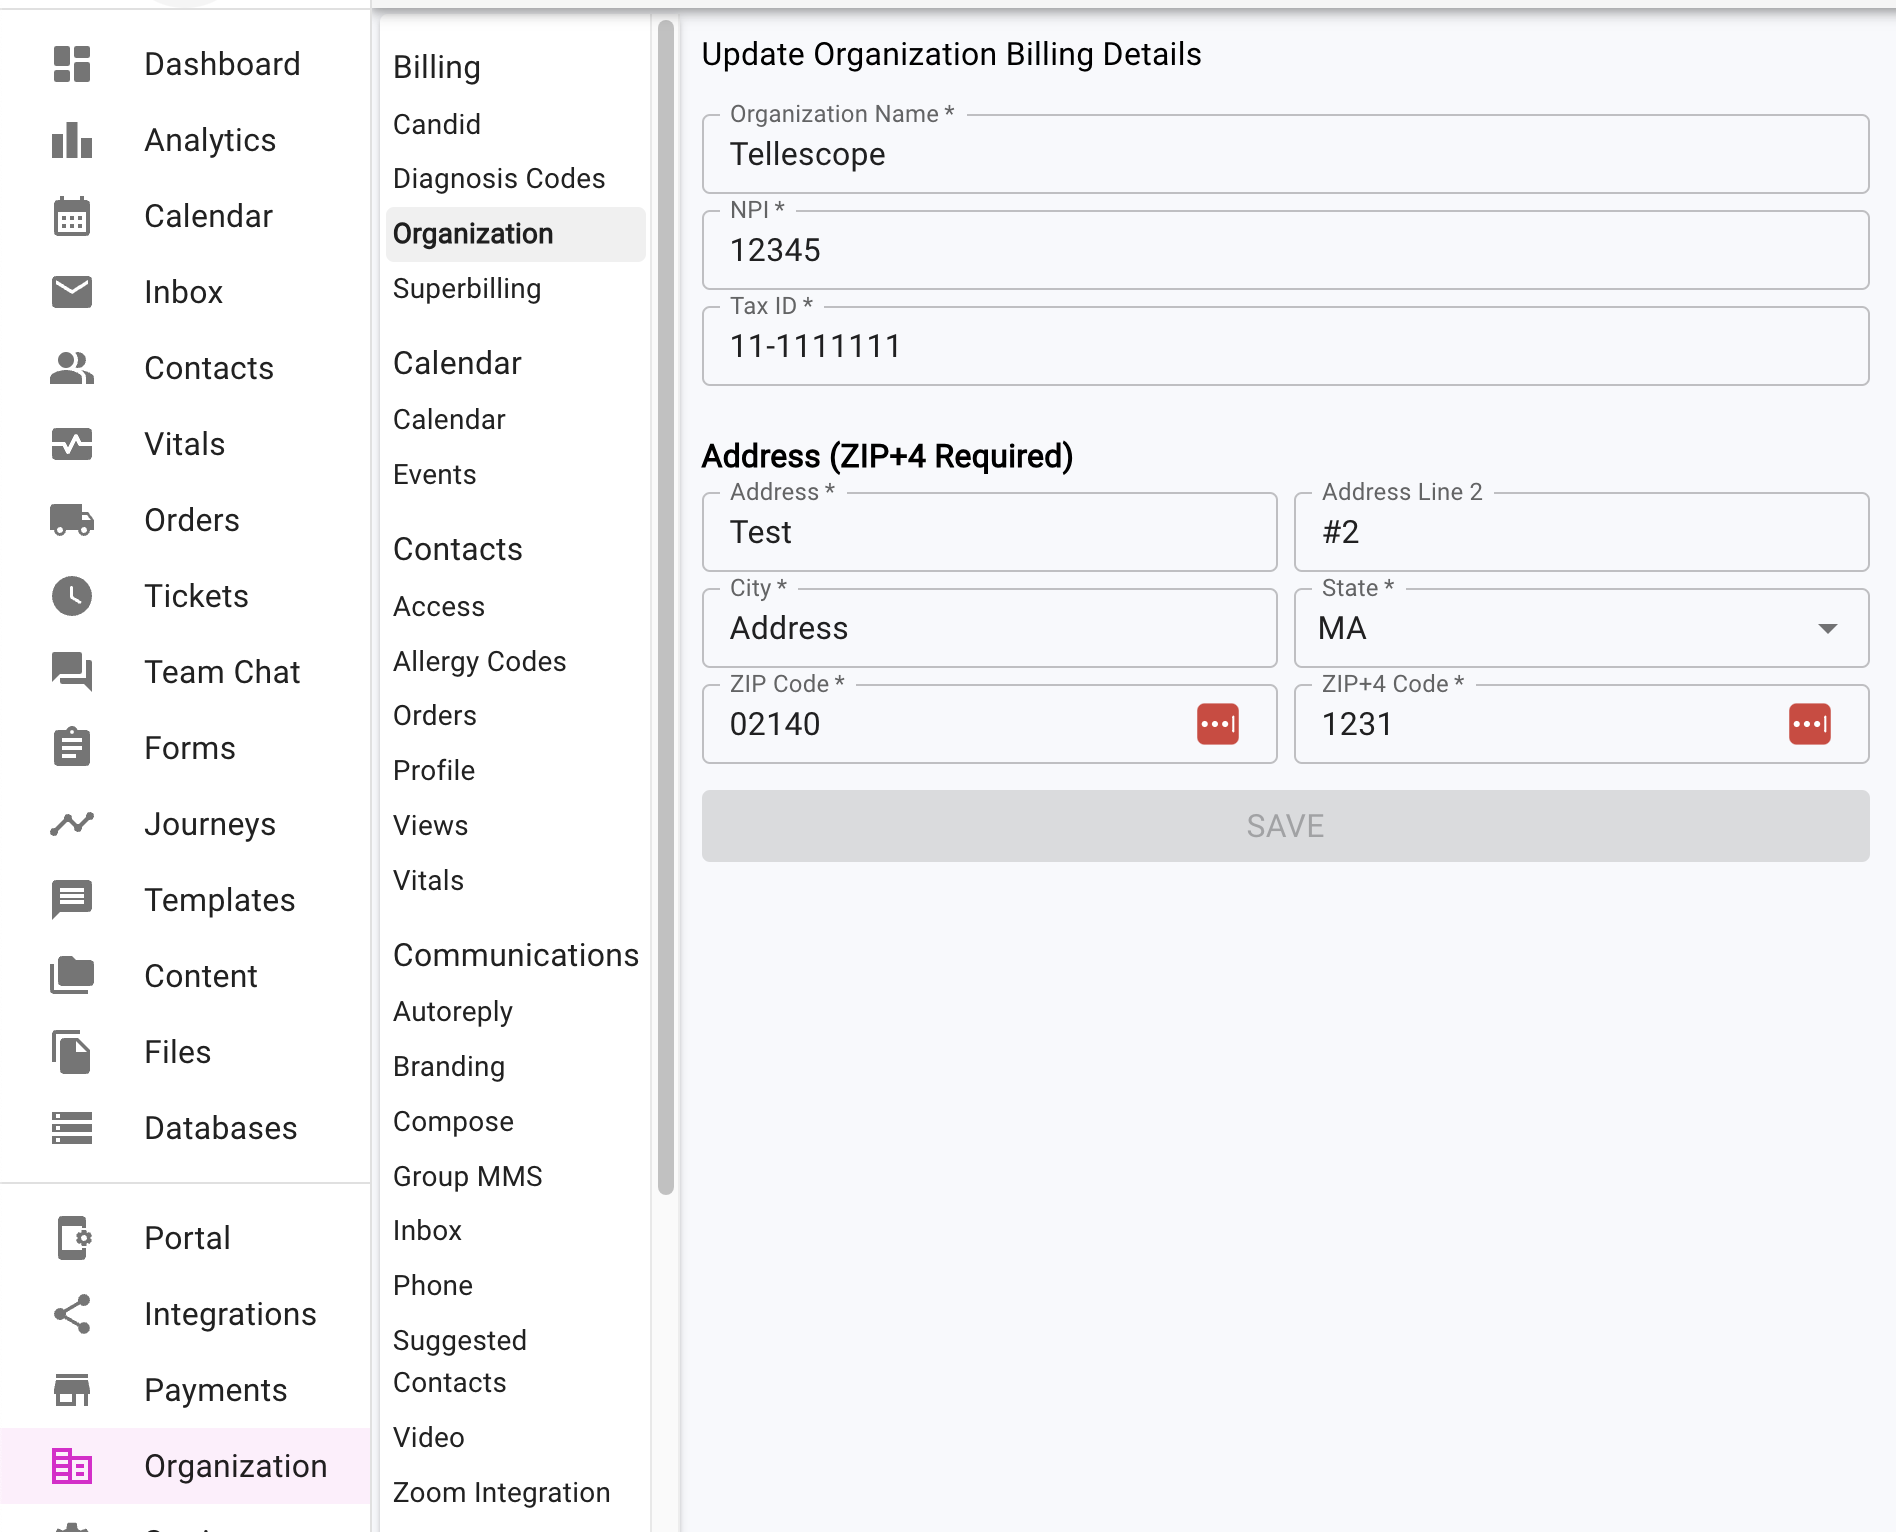Screen dimensions: 1896x1532
Task: Open Compose settings
Action: coord(454,1122)
